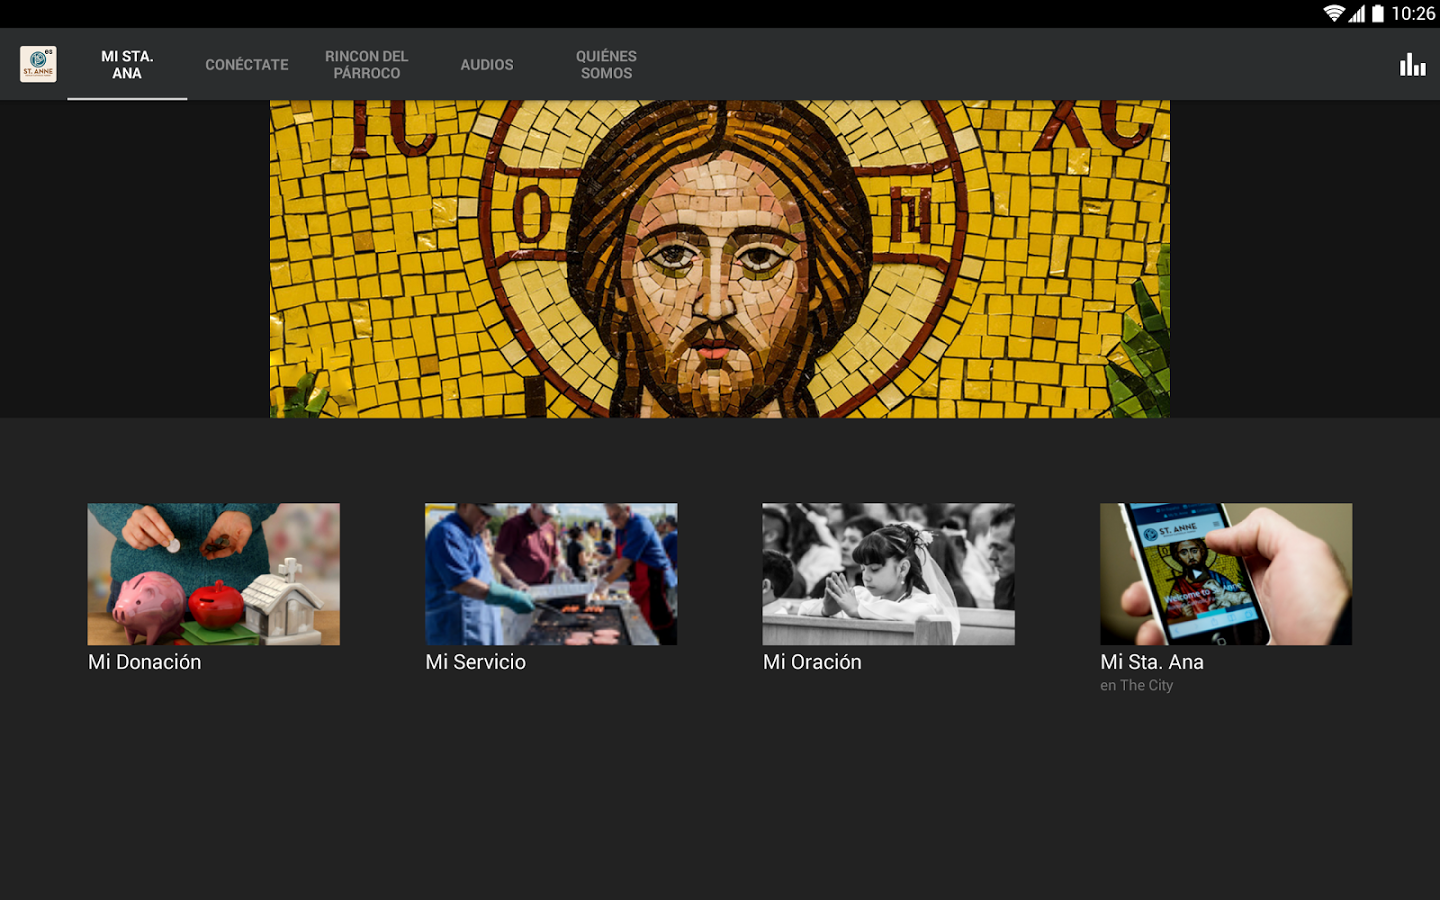Select the MI STA. ANA tab
Screen dimensions: 1440x900
(127, 64)
